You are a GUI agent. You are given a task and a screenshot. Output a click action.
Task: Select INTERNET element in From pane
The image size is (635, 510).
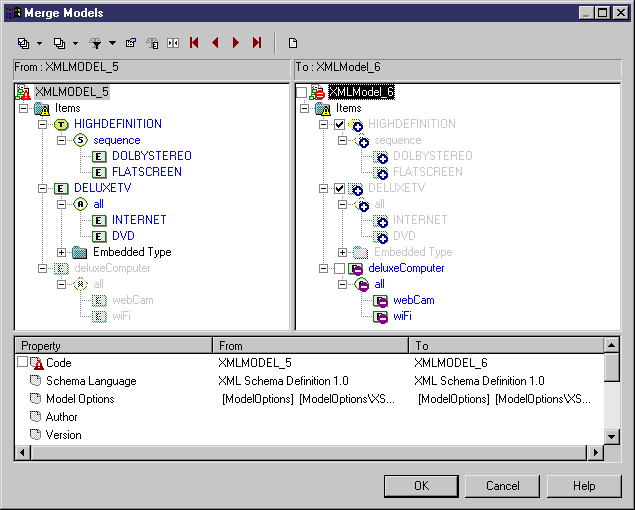coord(139,220)
